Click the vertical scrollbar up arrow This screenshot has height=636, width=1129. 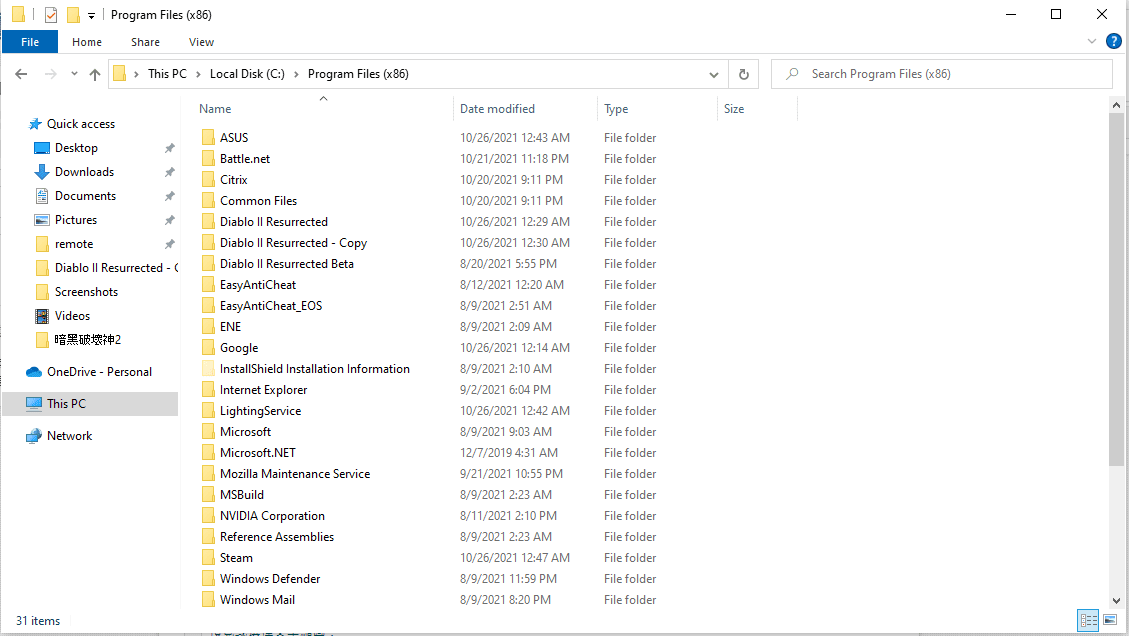tap(1116, 105)
